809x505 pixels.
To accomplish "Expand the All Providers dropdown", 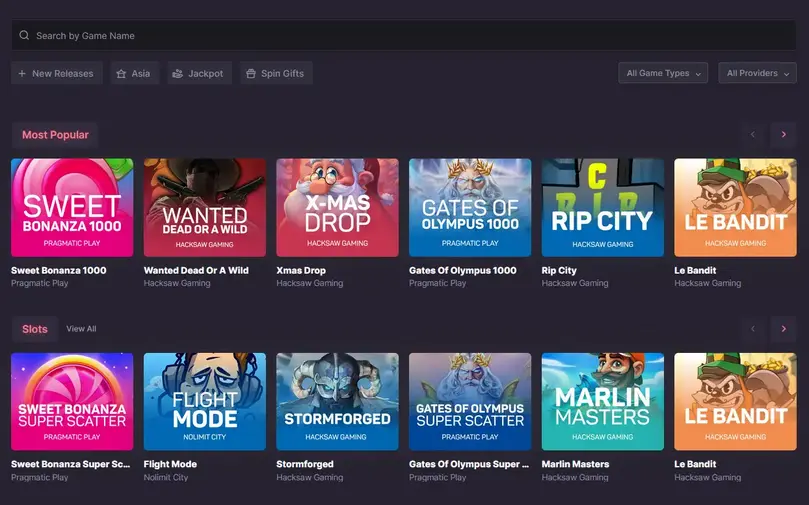I will tap(757, 73).
